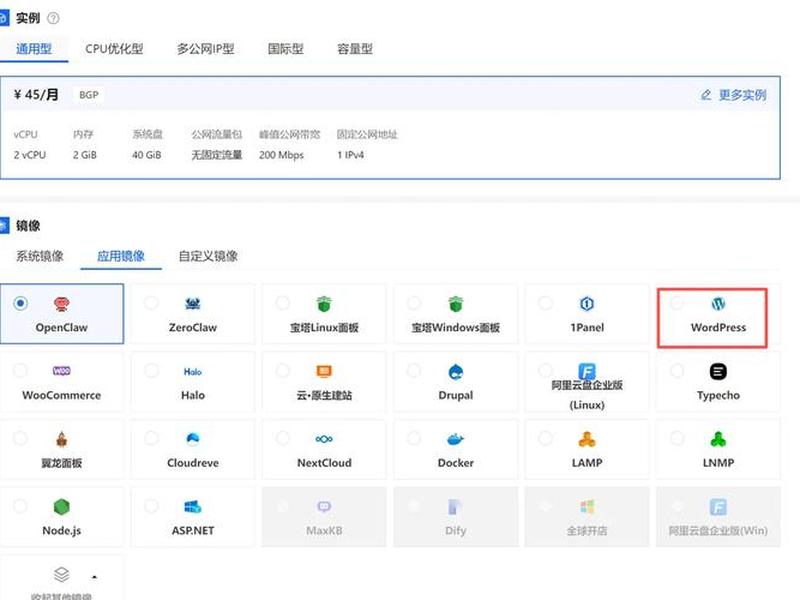Switch to the 通用型 instance tab
This screenshot has width=800, height=600.
click(34, 49)
